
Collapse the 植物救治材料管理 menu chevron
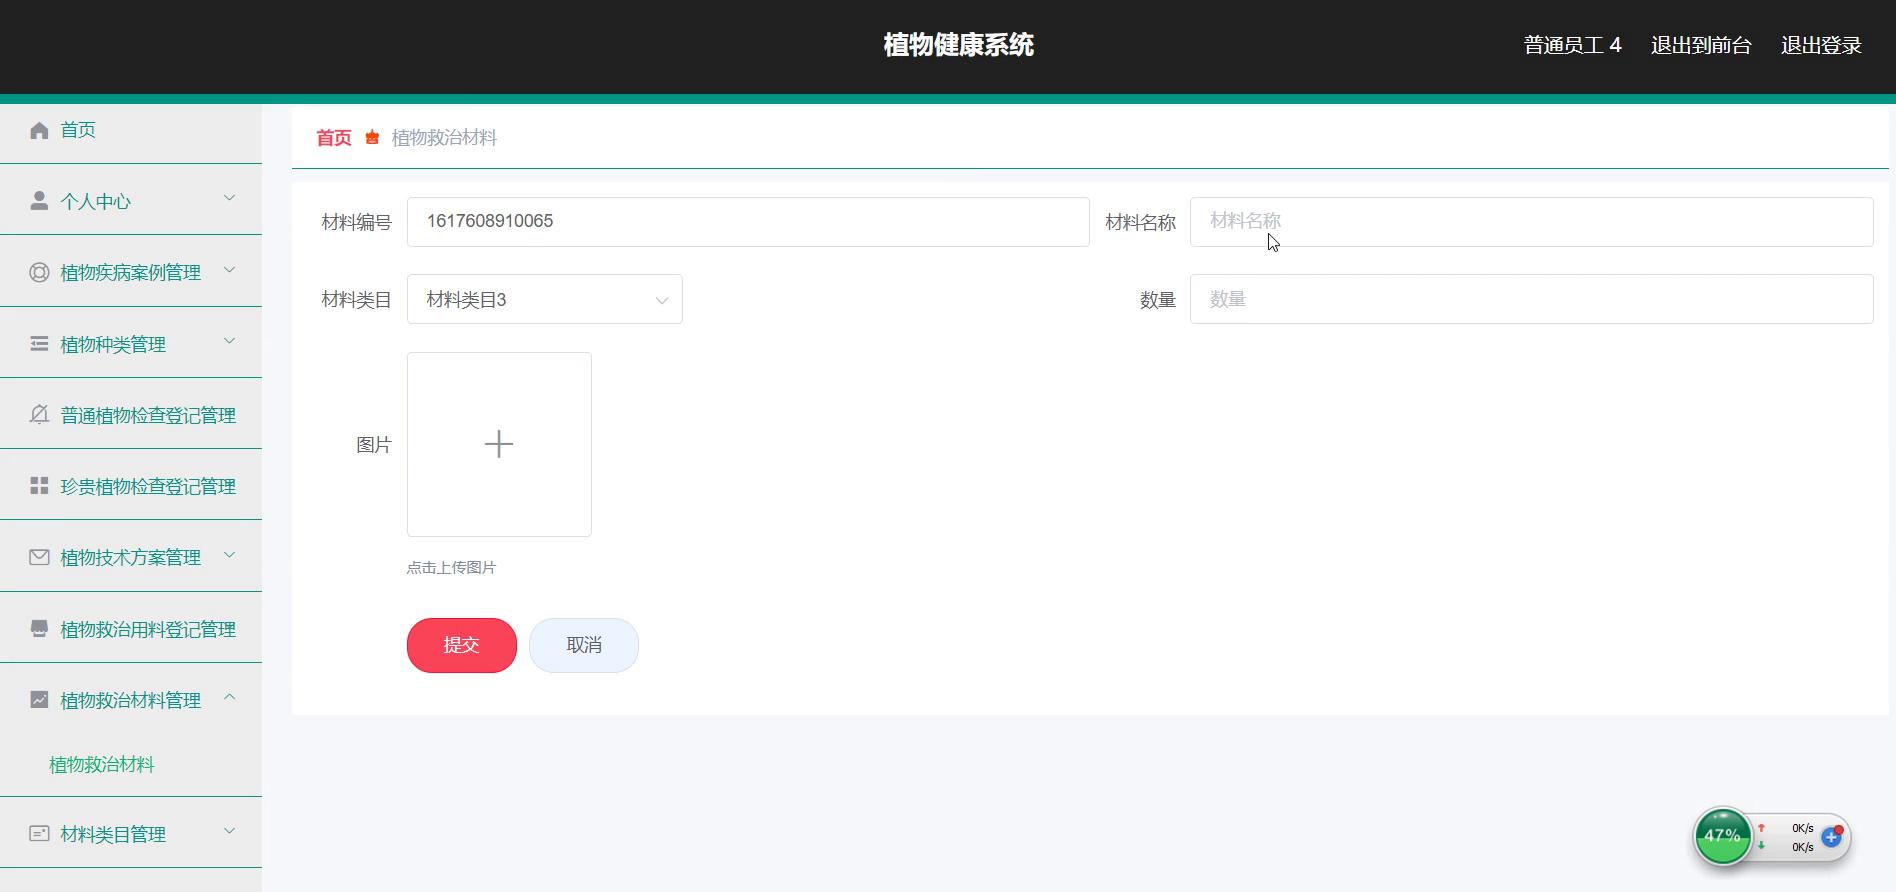pyautogui.click(x=229, y=697)
